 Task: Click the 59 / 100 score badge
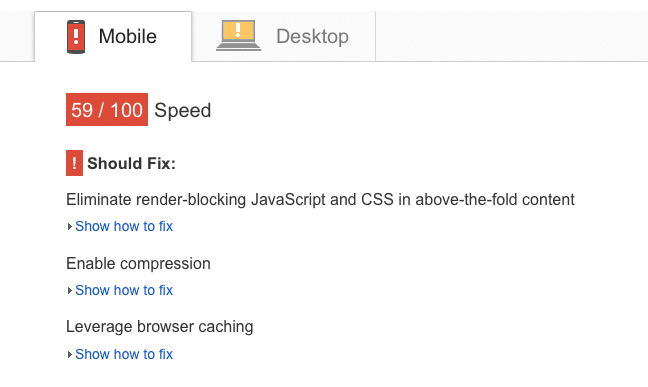107,110
